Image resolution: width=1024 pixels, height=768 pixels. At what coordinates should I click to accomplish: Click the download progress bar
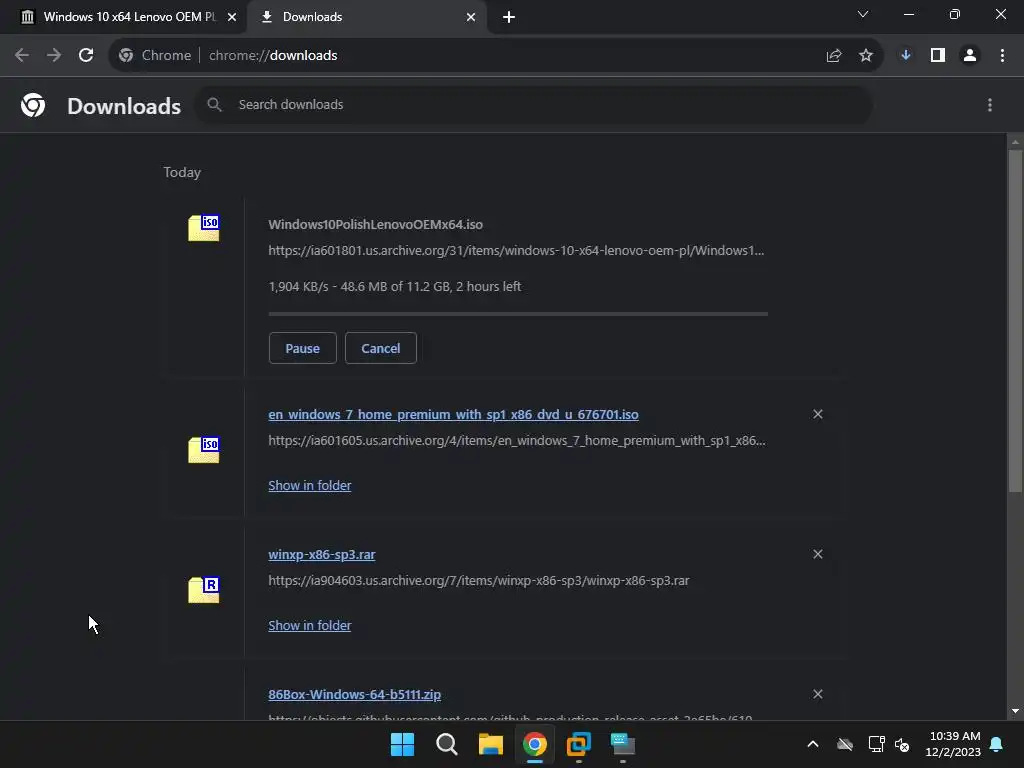[518, 314]
